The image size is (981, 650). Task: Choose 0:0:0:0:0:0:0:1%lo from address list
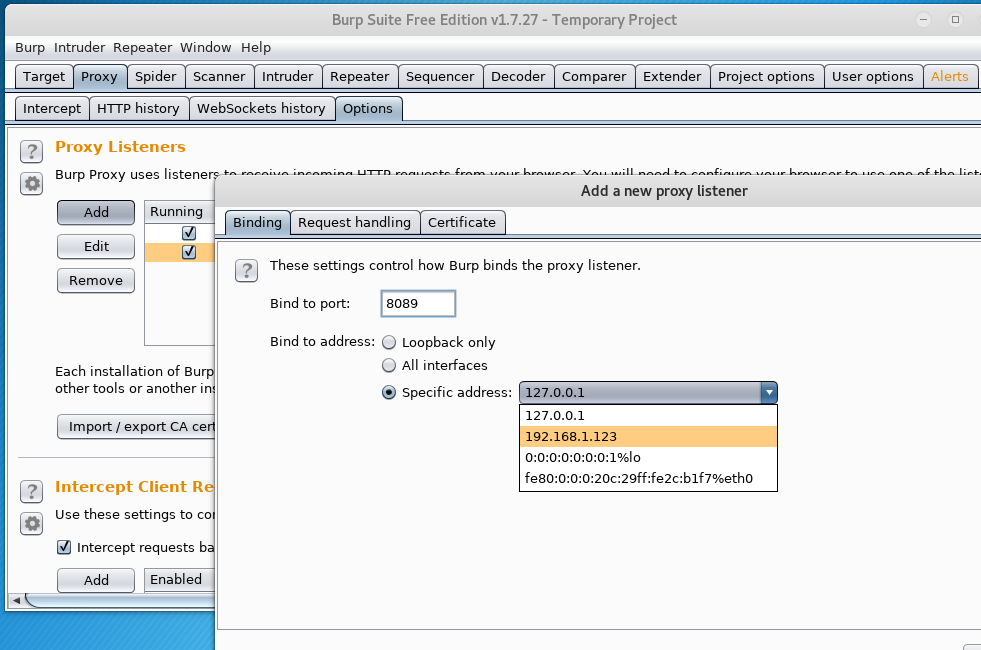pyautogui.click(x=648, y=457)
